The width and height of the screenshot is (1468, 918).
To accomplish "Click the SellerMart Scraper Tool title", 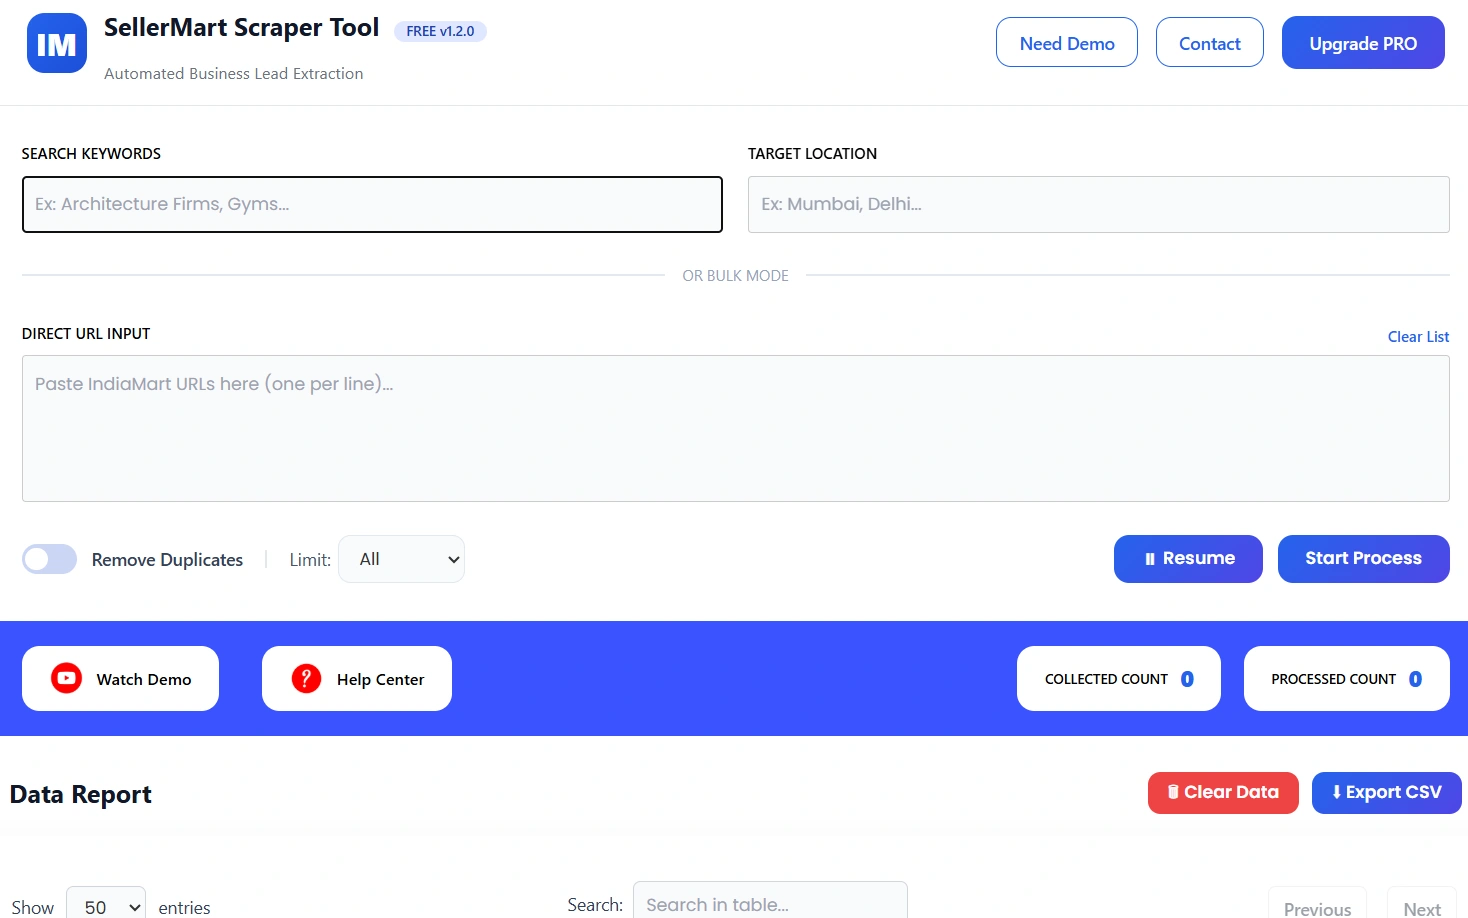I will [242, 28].
